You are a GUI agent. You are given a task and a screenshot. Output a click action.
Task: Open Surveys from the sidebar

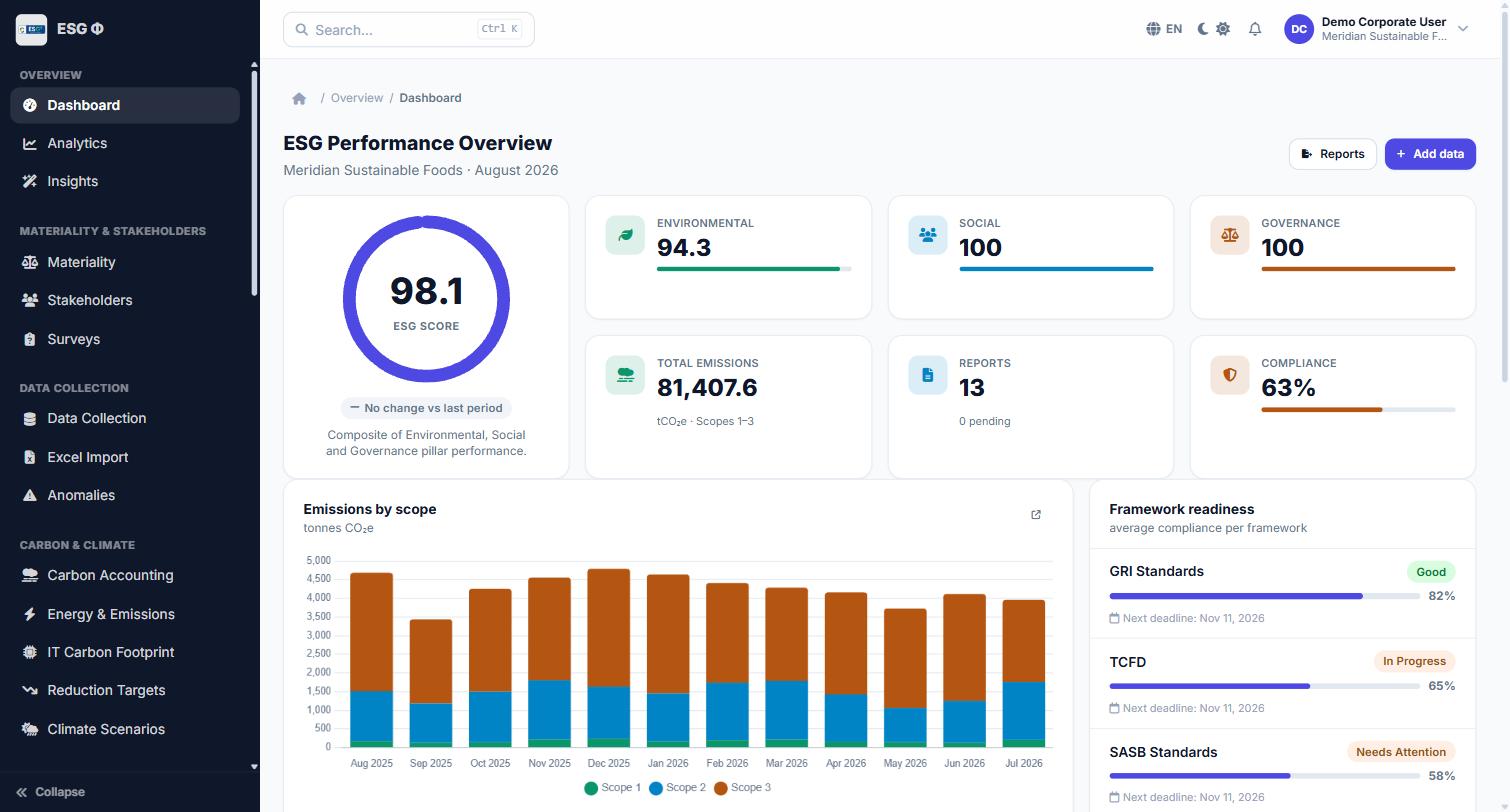tap(125, 339)
